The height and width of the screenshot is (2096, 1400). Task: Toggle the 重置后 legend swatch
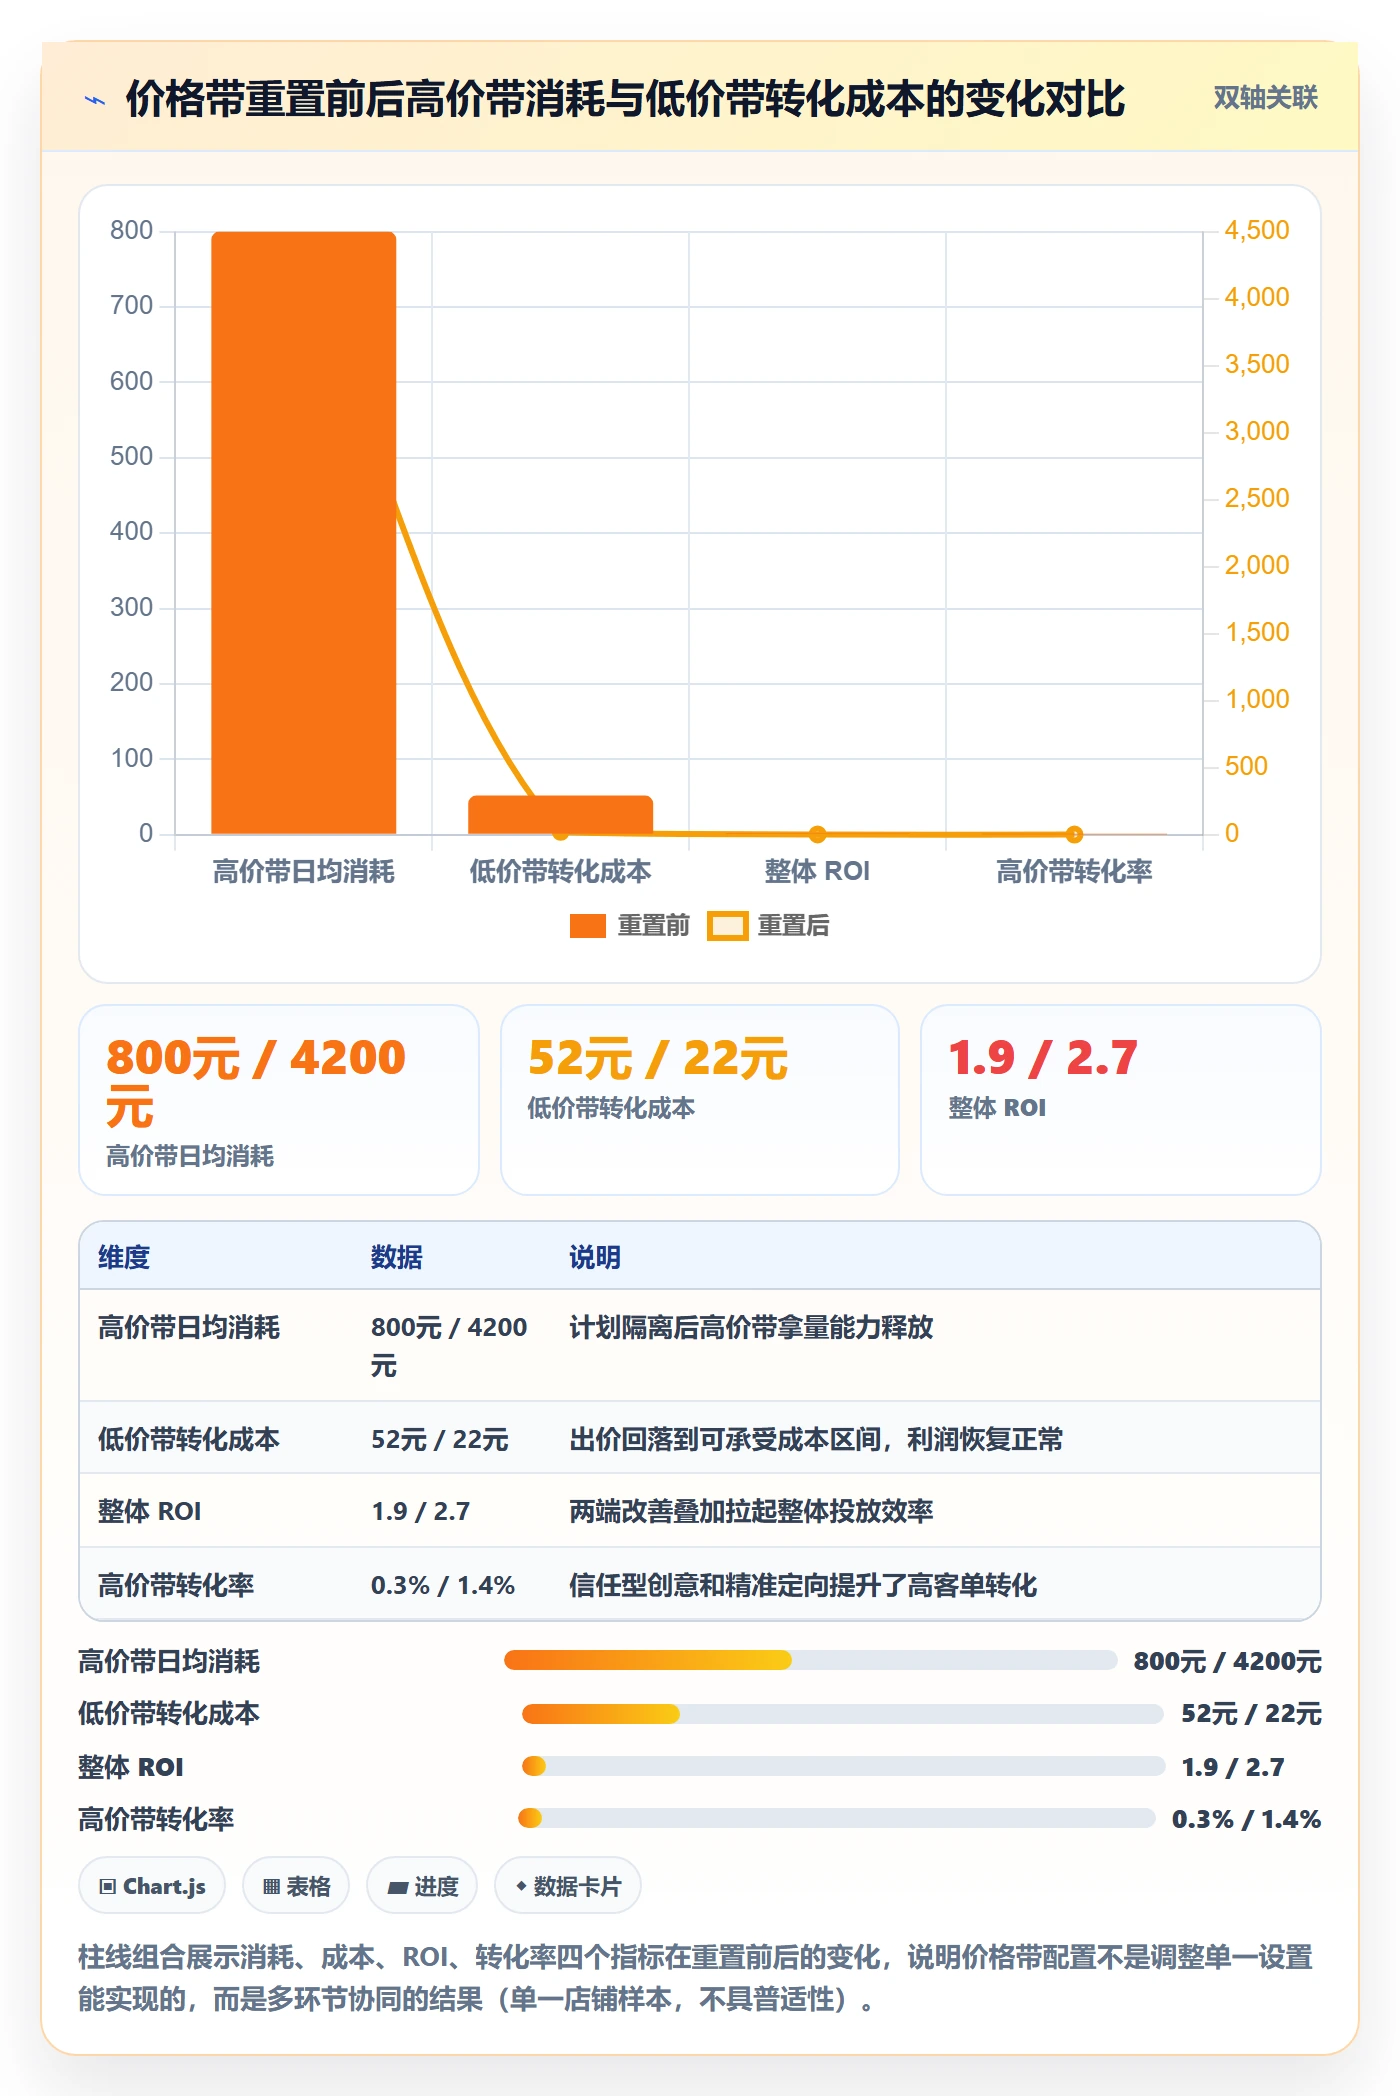click(x=727, y=926)
